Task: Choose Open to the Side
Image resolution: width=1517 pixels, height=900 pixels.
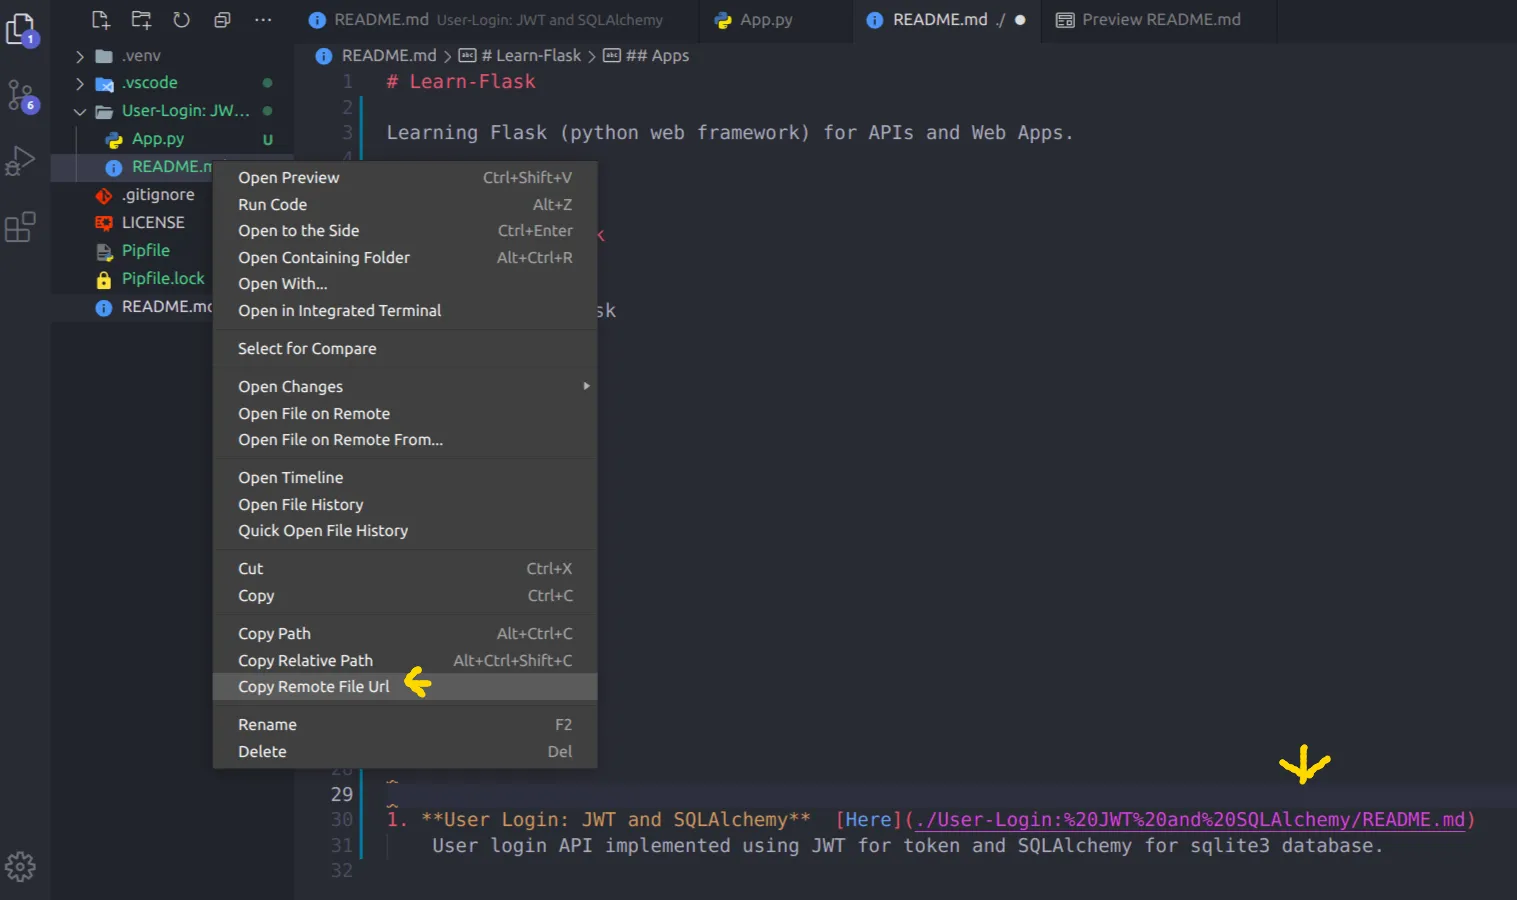Action: pyautogui.click(x=405, y=231)
